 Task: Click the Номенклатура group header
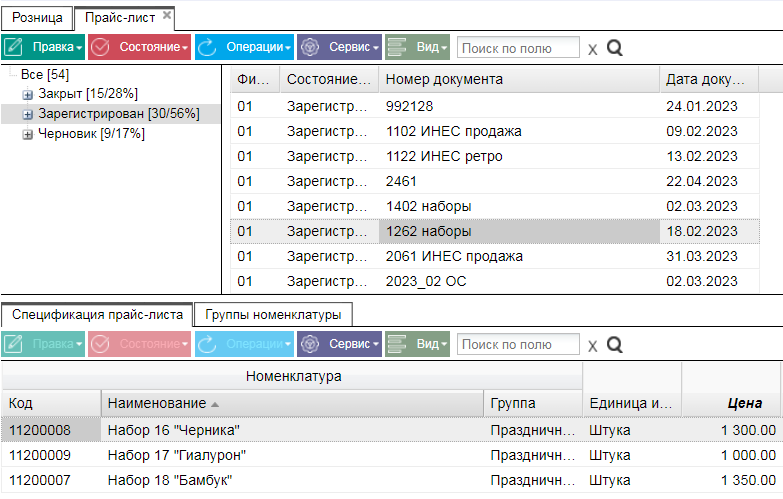pos(292,376)
